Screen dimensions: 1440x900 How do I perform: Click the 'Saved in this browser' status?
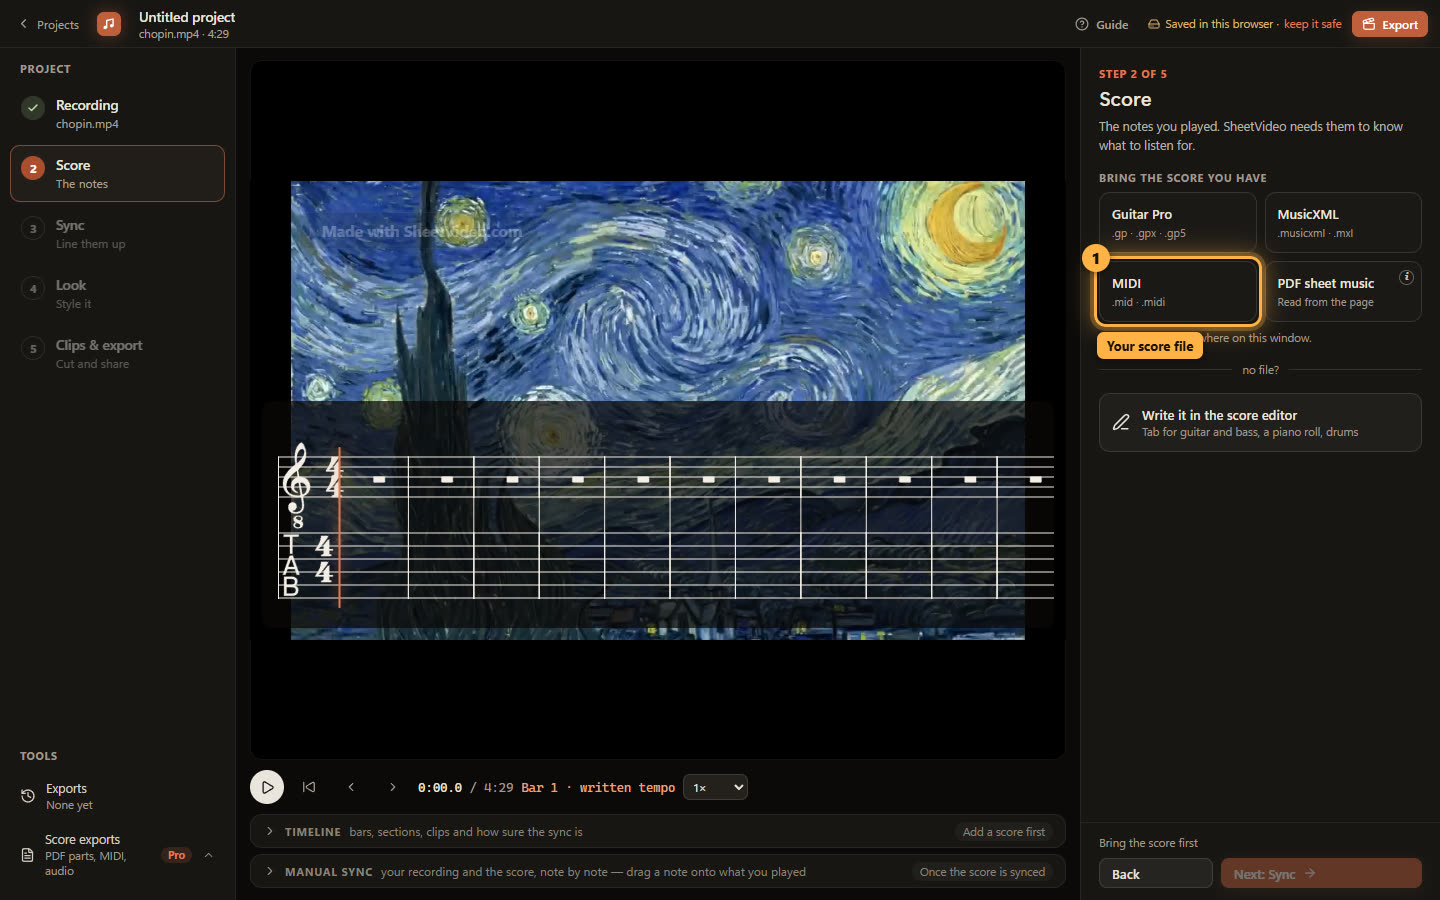coord(1218,24)
